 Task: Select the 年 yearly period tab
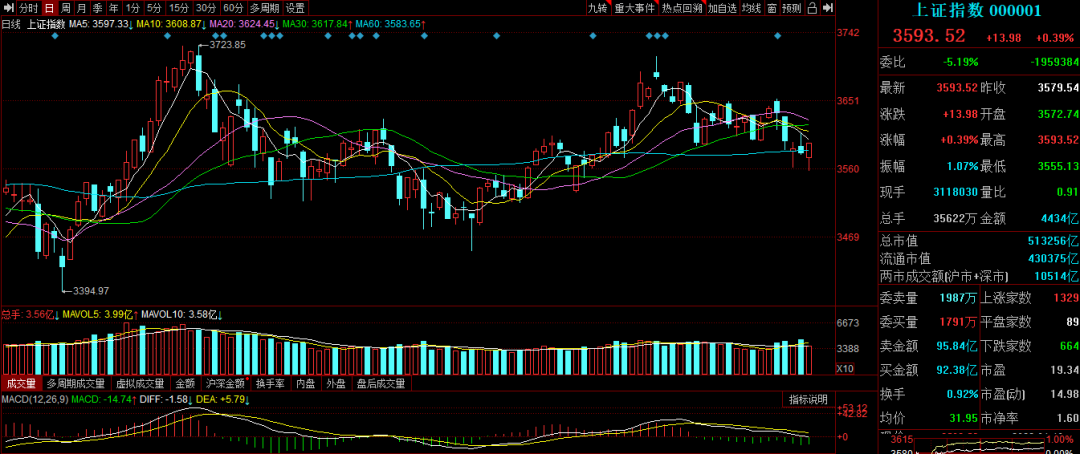(113, 8)
